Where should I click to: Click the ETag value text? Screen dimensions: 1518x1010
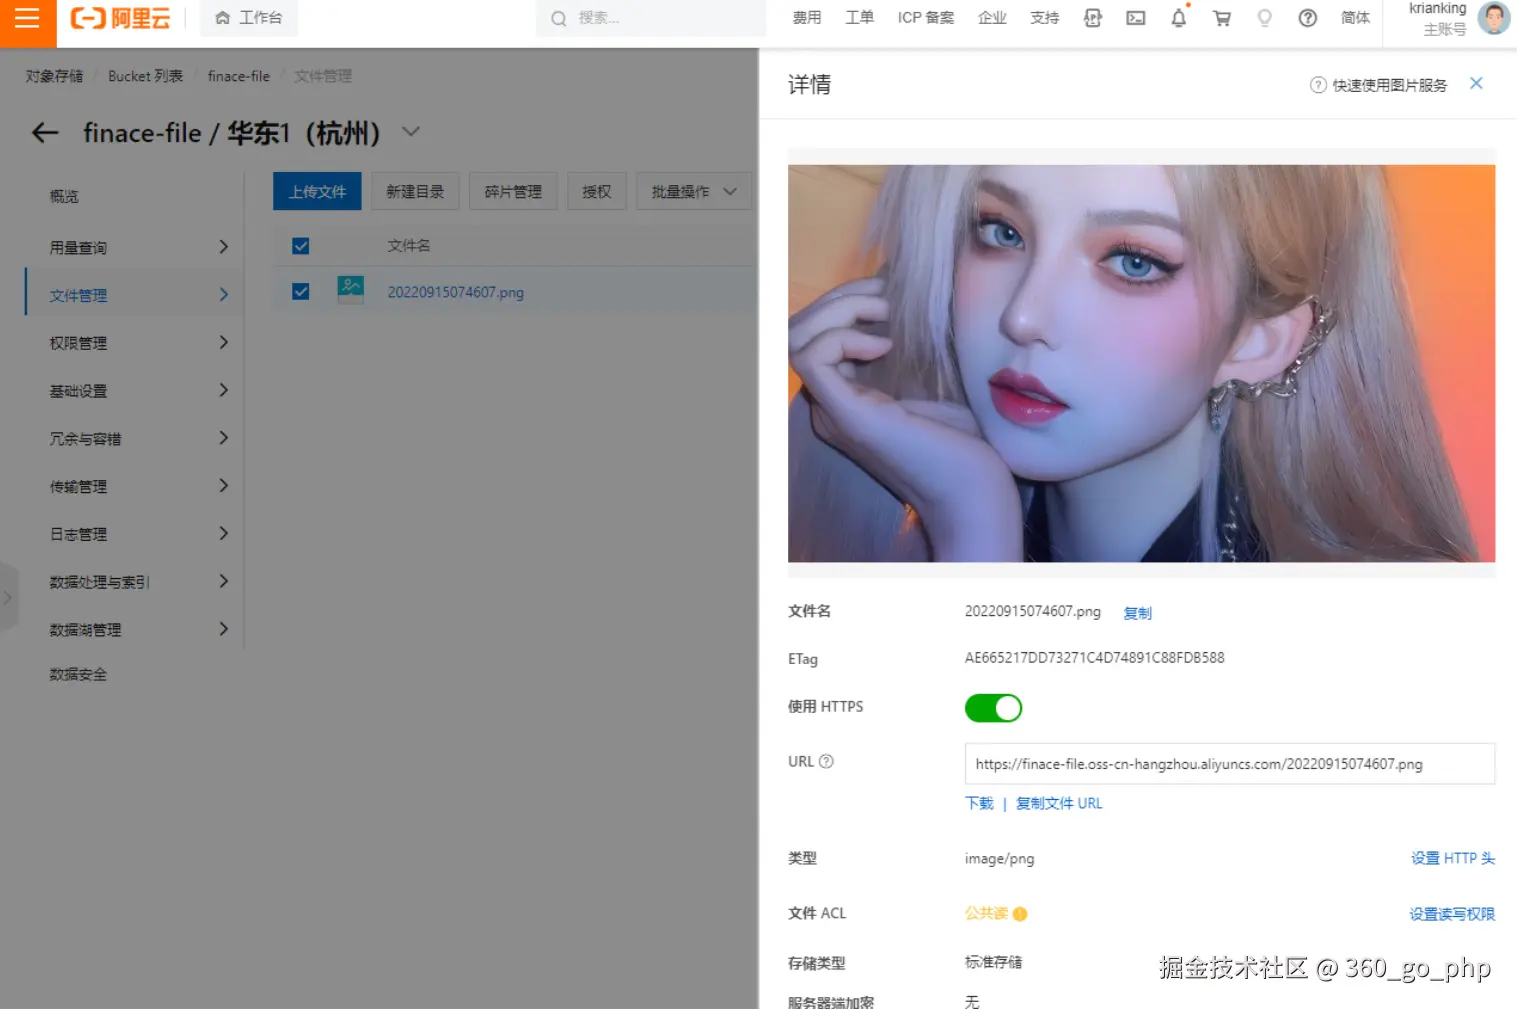coord(1094,658)
